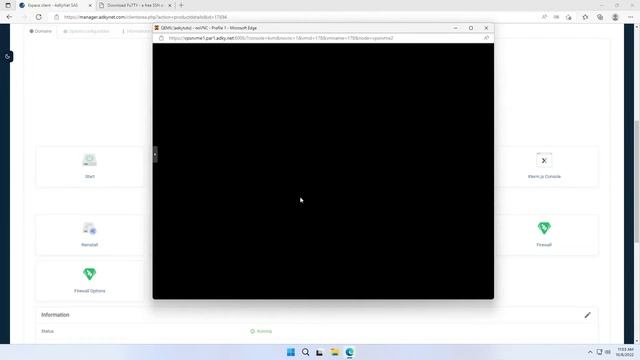Switch to the Download PuTTY browser tab
Viewport: 640px width, 360px height.
(x=135, y=5)
